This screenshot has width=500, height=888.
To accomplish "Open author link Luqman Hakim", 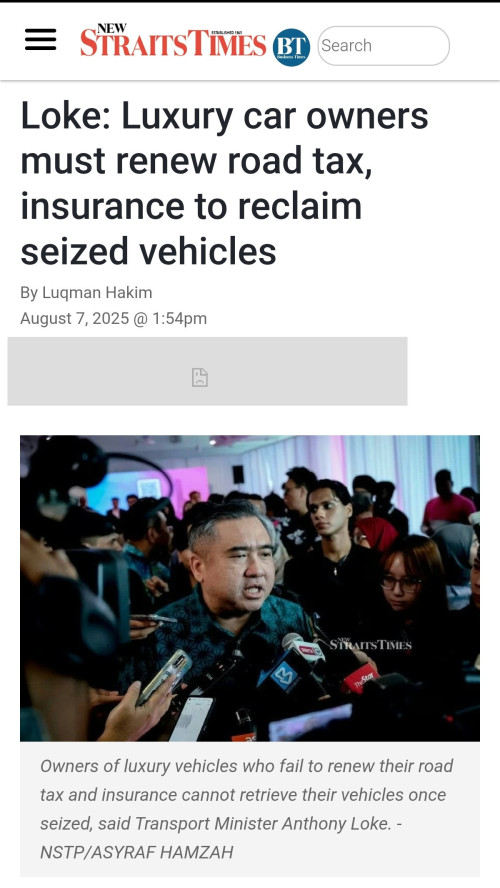I will point(97,293).
